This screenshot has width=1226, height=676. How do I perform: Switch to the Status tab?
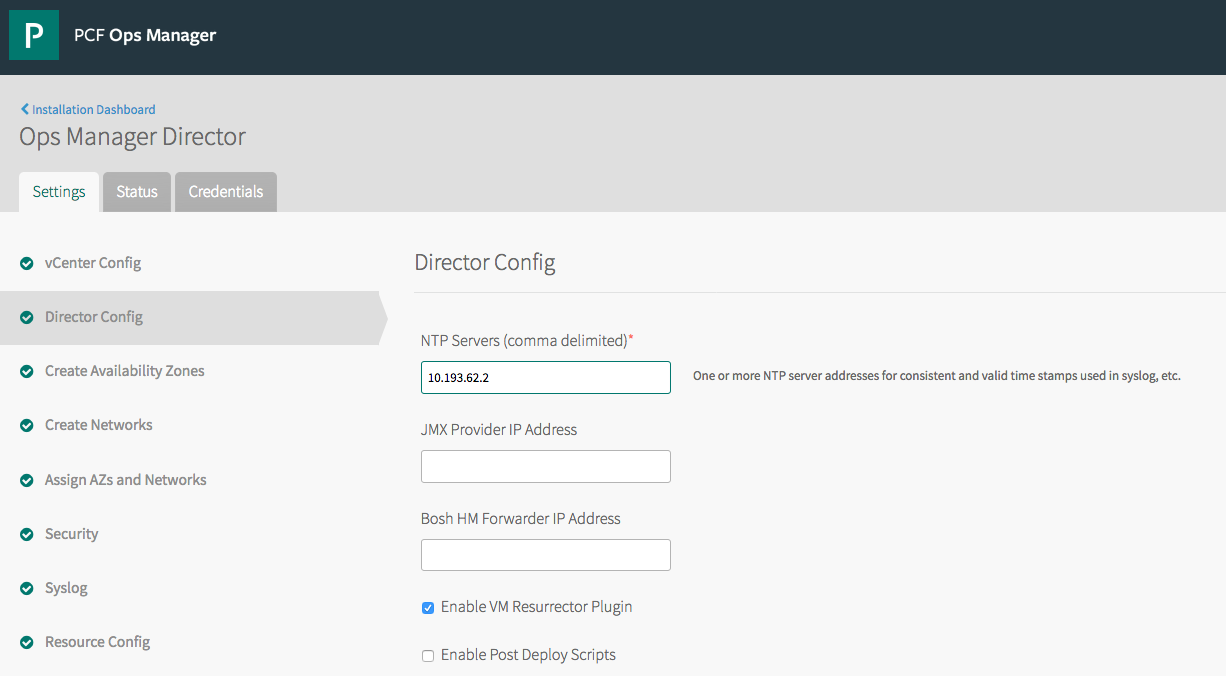tap(137, 192)
